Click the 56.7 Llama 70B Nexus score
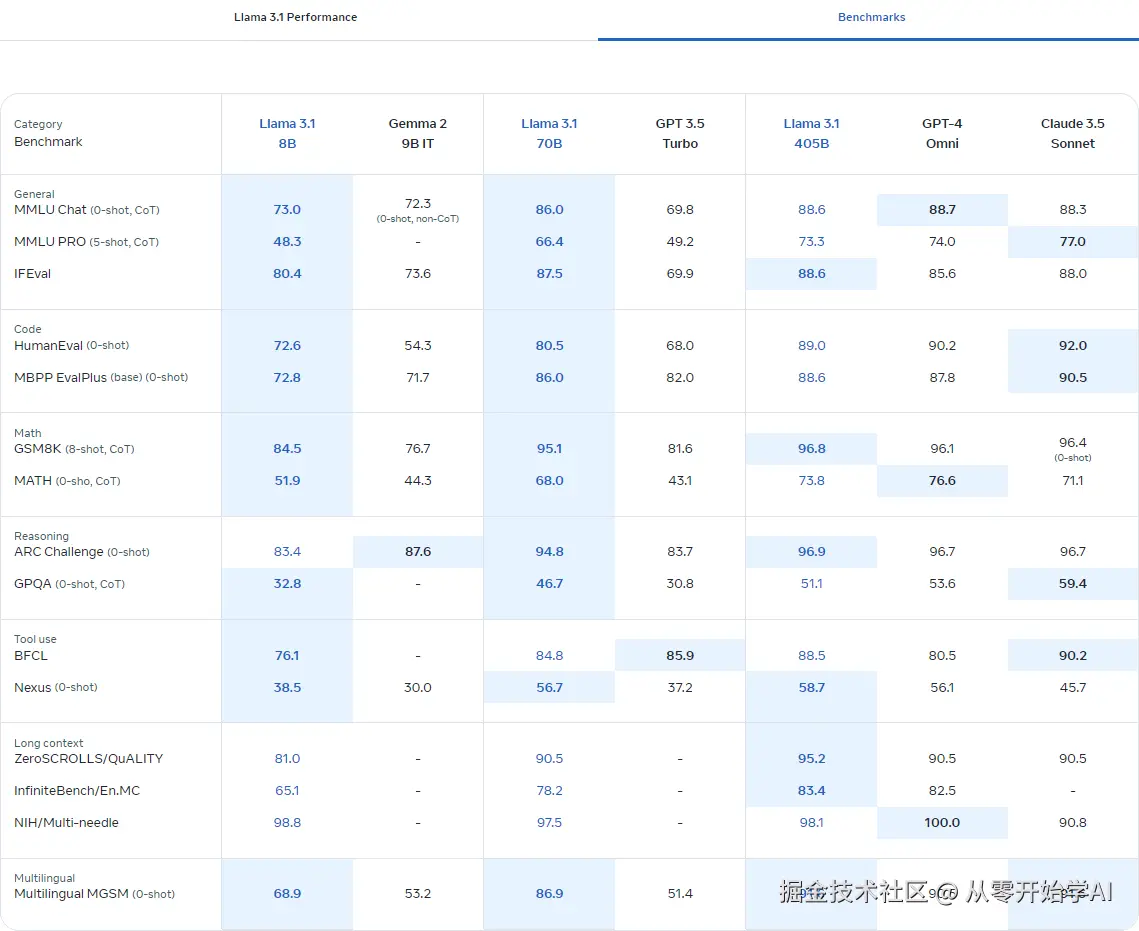This screenshot has height=931, width=1139. tap(549, 688)
